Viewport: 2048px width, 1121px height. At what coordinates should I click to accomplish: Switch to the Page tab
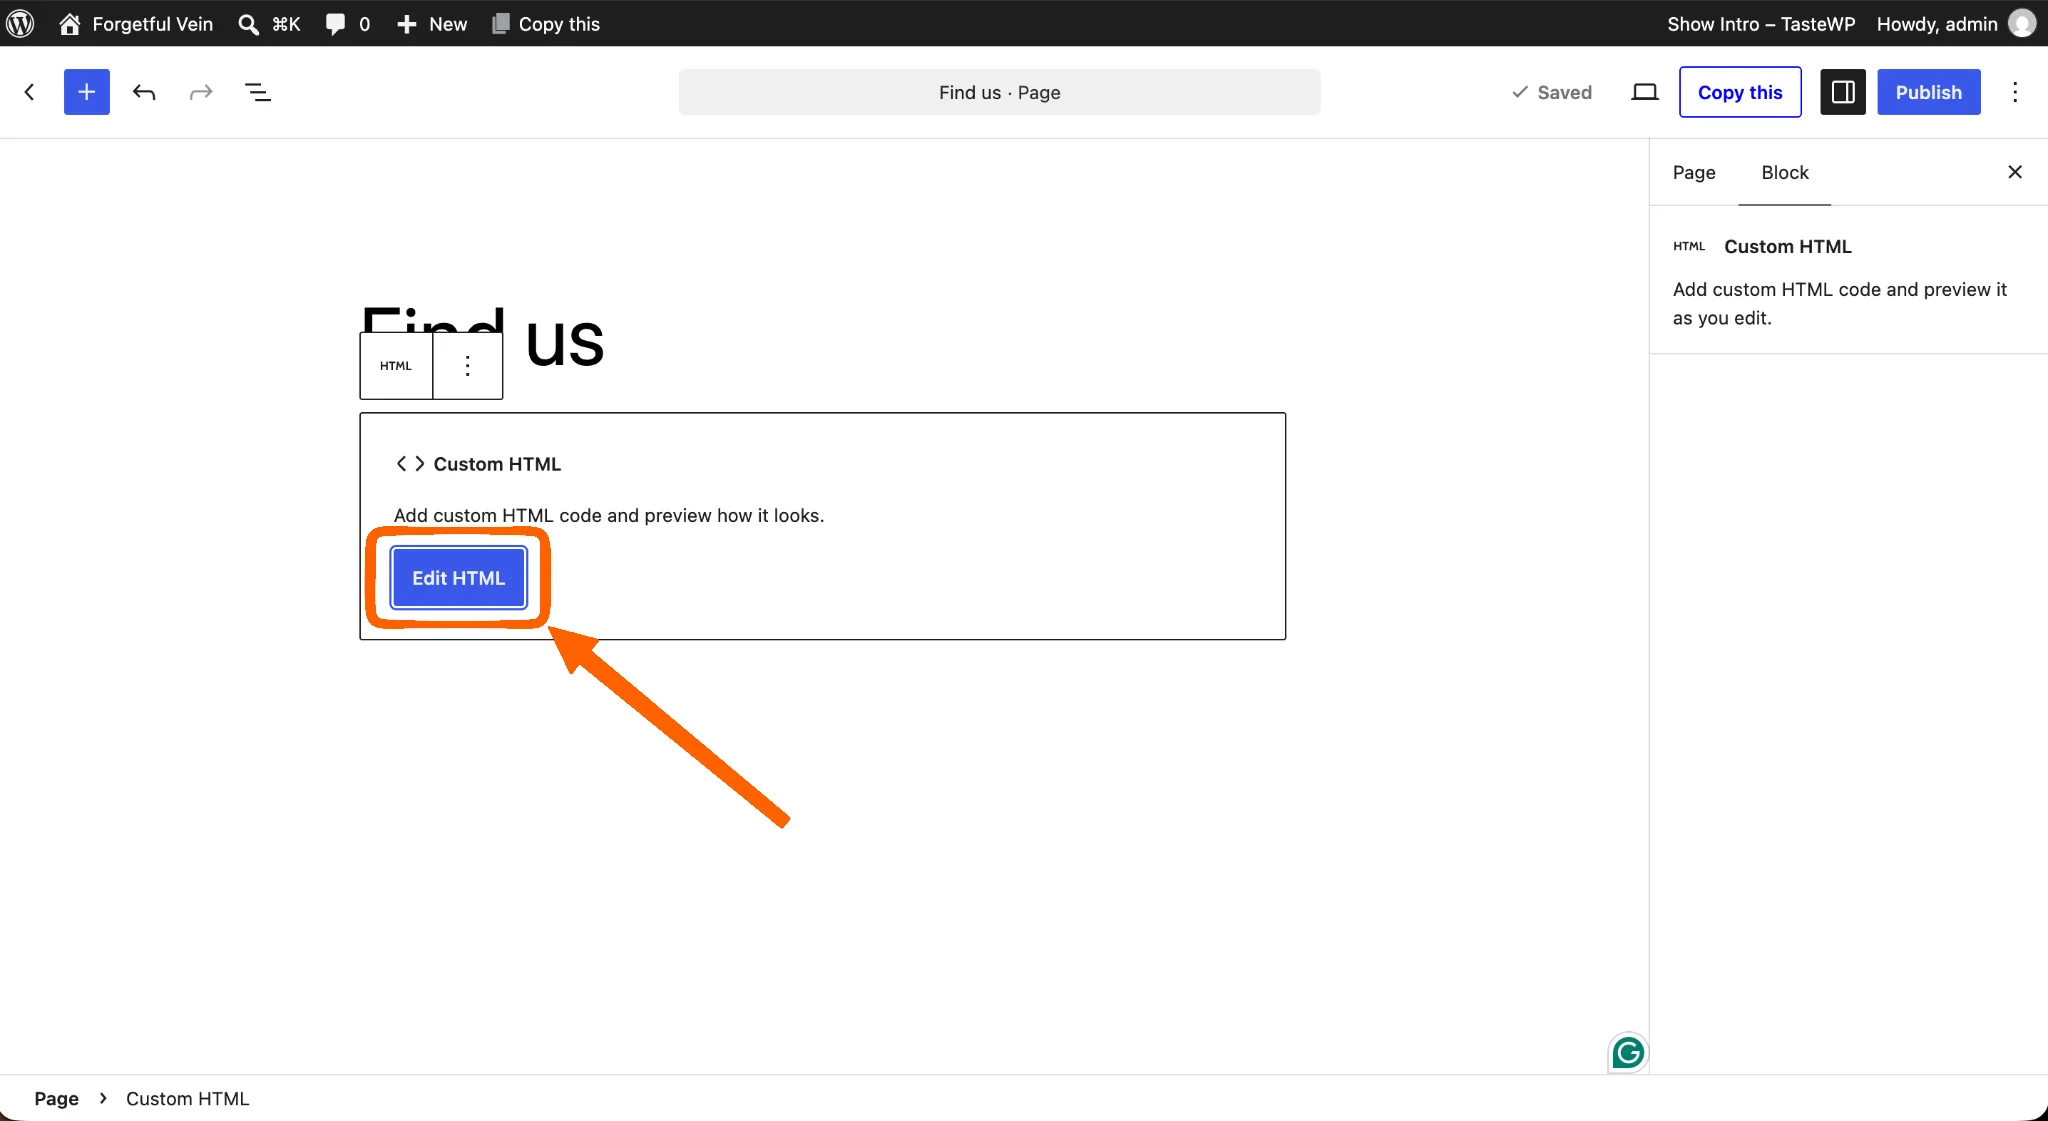1694,172
